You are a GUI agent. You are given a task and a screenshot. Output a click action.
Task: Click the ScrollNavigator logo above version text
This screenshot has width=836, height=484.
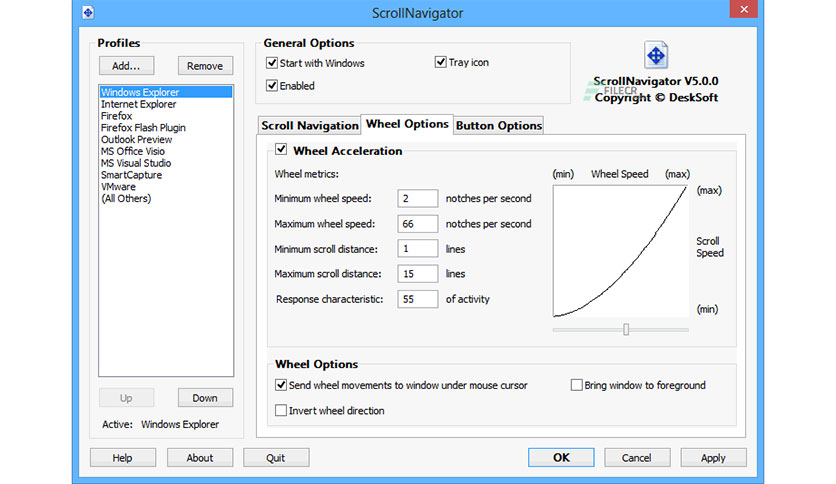coord(656,55)
